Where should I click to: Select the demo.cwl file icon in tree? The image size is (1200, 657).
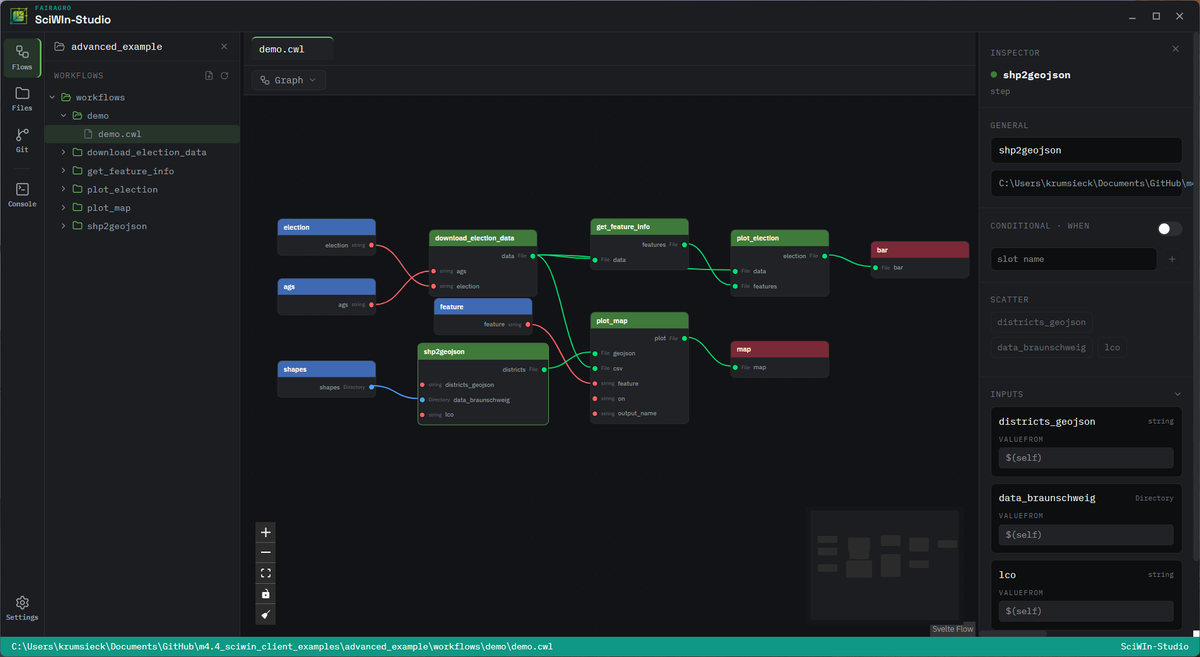89,134
